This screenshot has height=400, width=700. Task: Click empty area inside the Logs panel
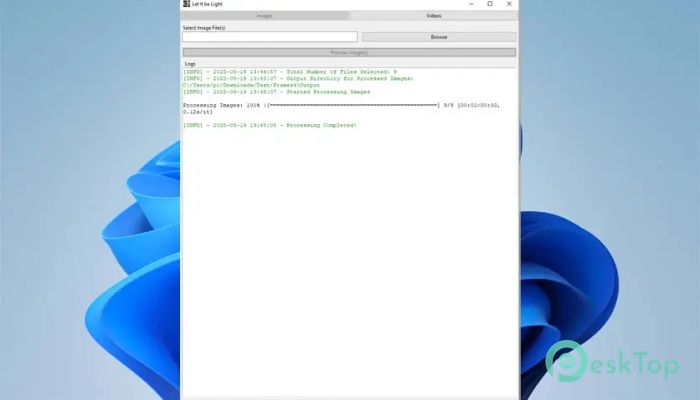pyautogui.click(x=350, y=260)
